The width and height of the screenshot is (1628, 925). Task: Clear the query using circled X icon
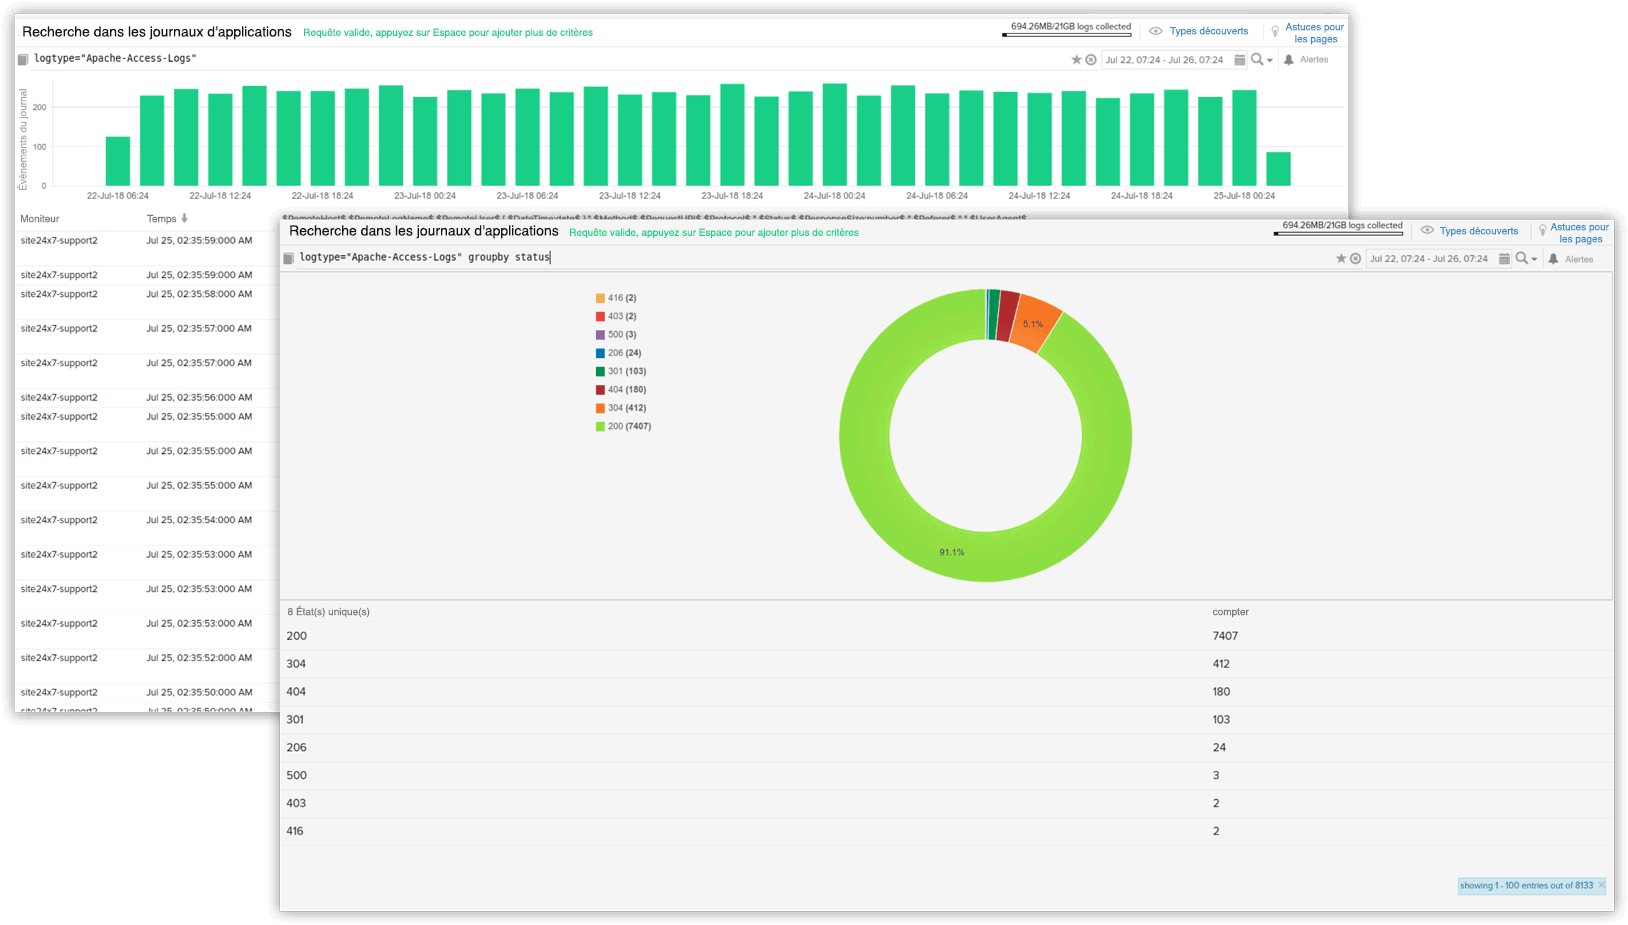pos(1356,258)
